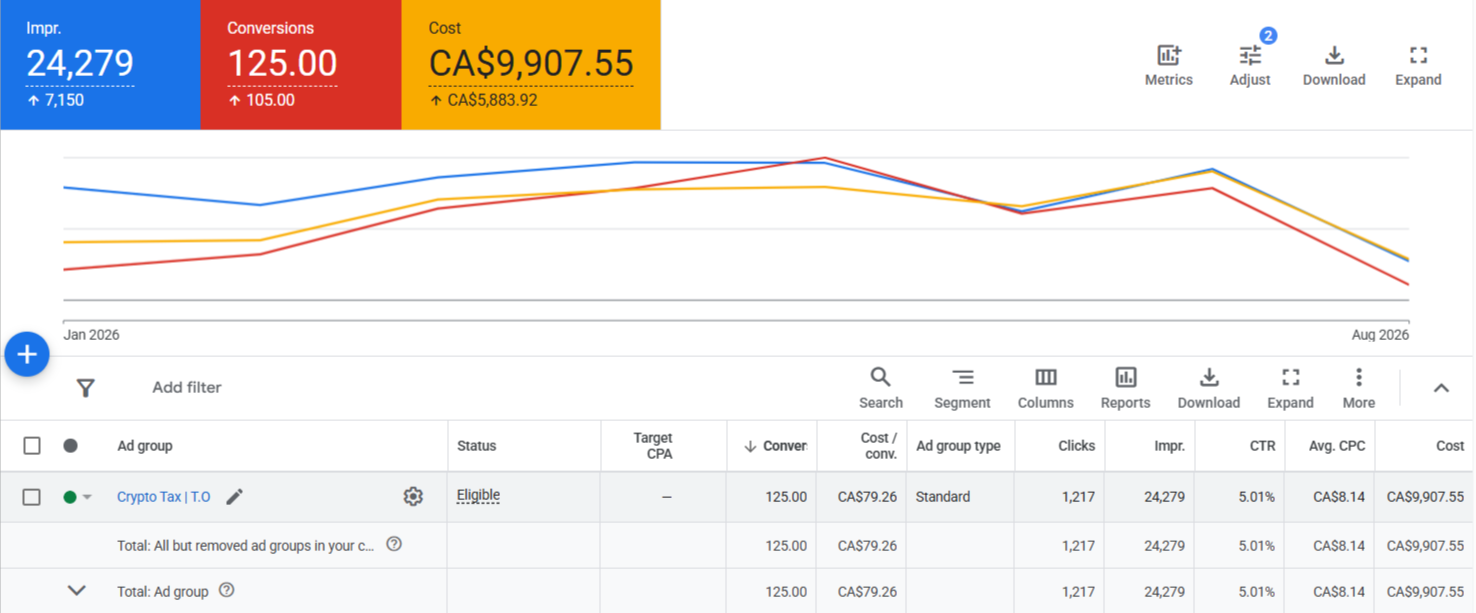The height and width of the screenshot is (613, 1476).
Task: Sort by Avg. CPC column header
Action: 1337,446
